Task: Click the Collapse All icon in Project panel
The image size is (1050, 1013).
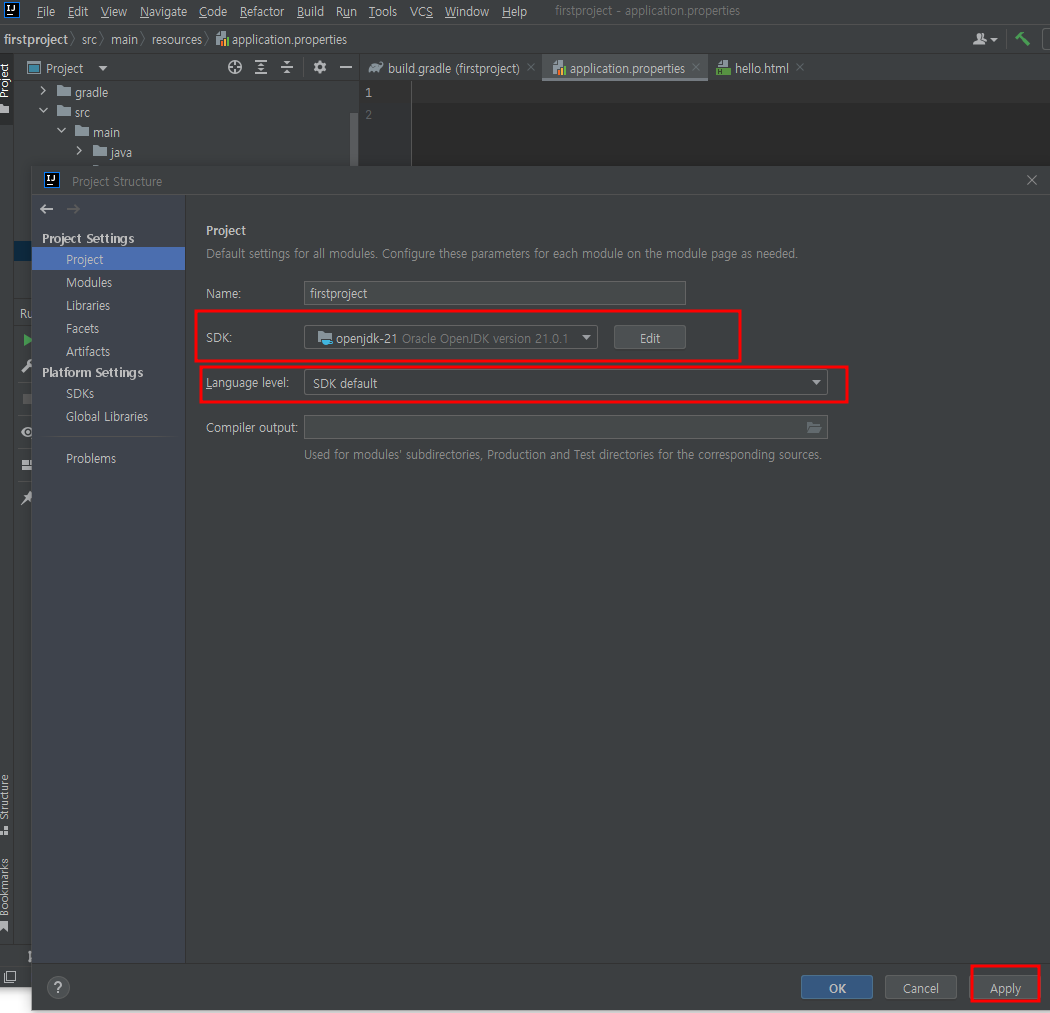Action: 287,67
